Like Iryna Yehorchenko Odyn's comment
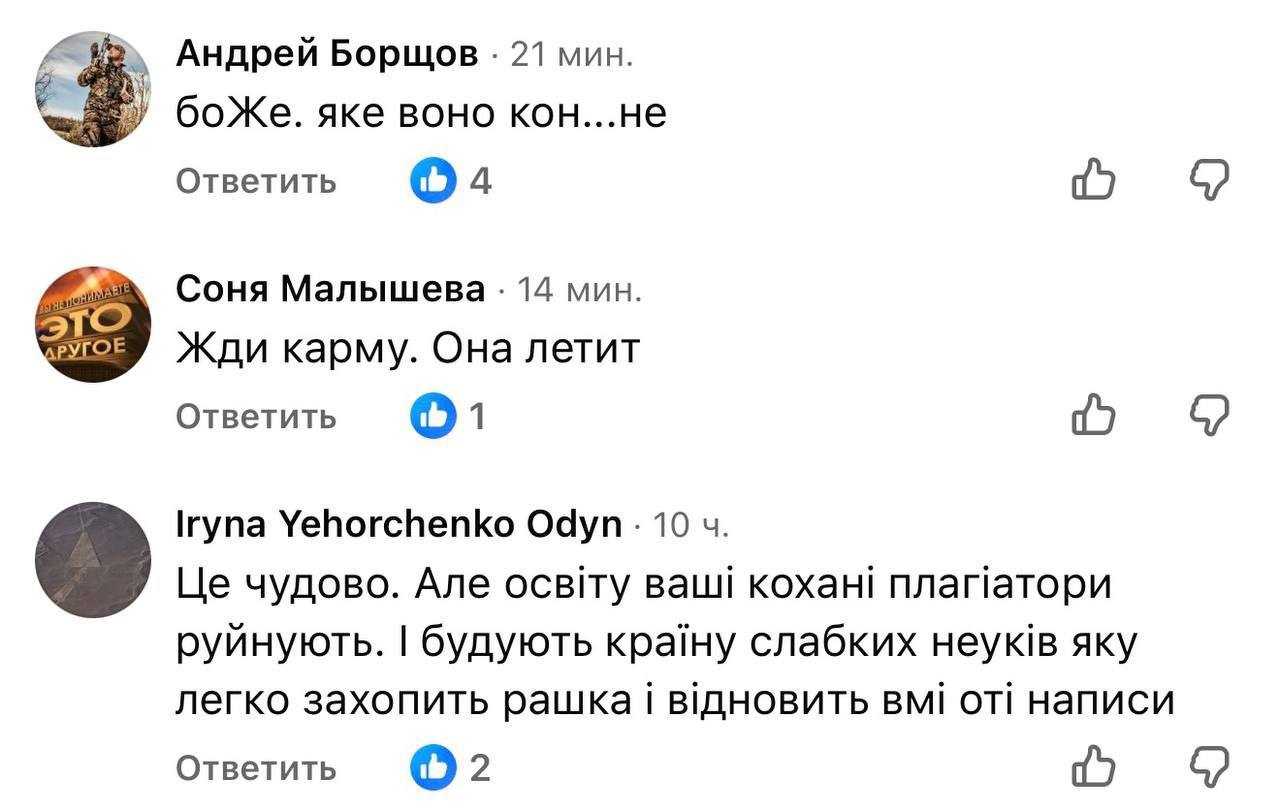 point(1092,767)
